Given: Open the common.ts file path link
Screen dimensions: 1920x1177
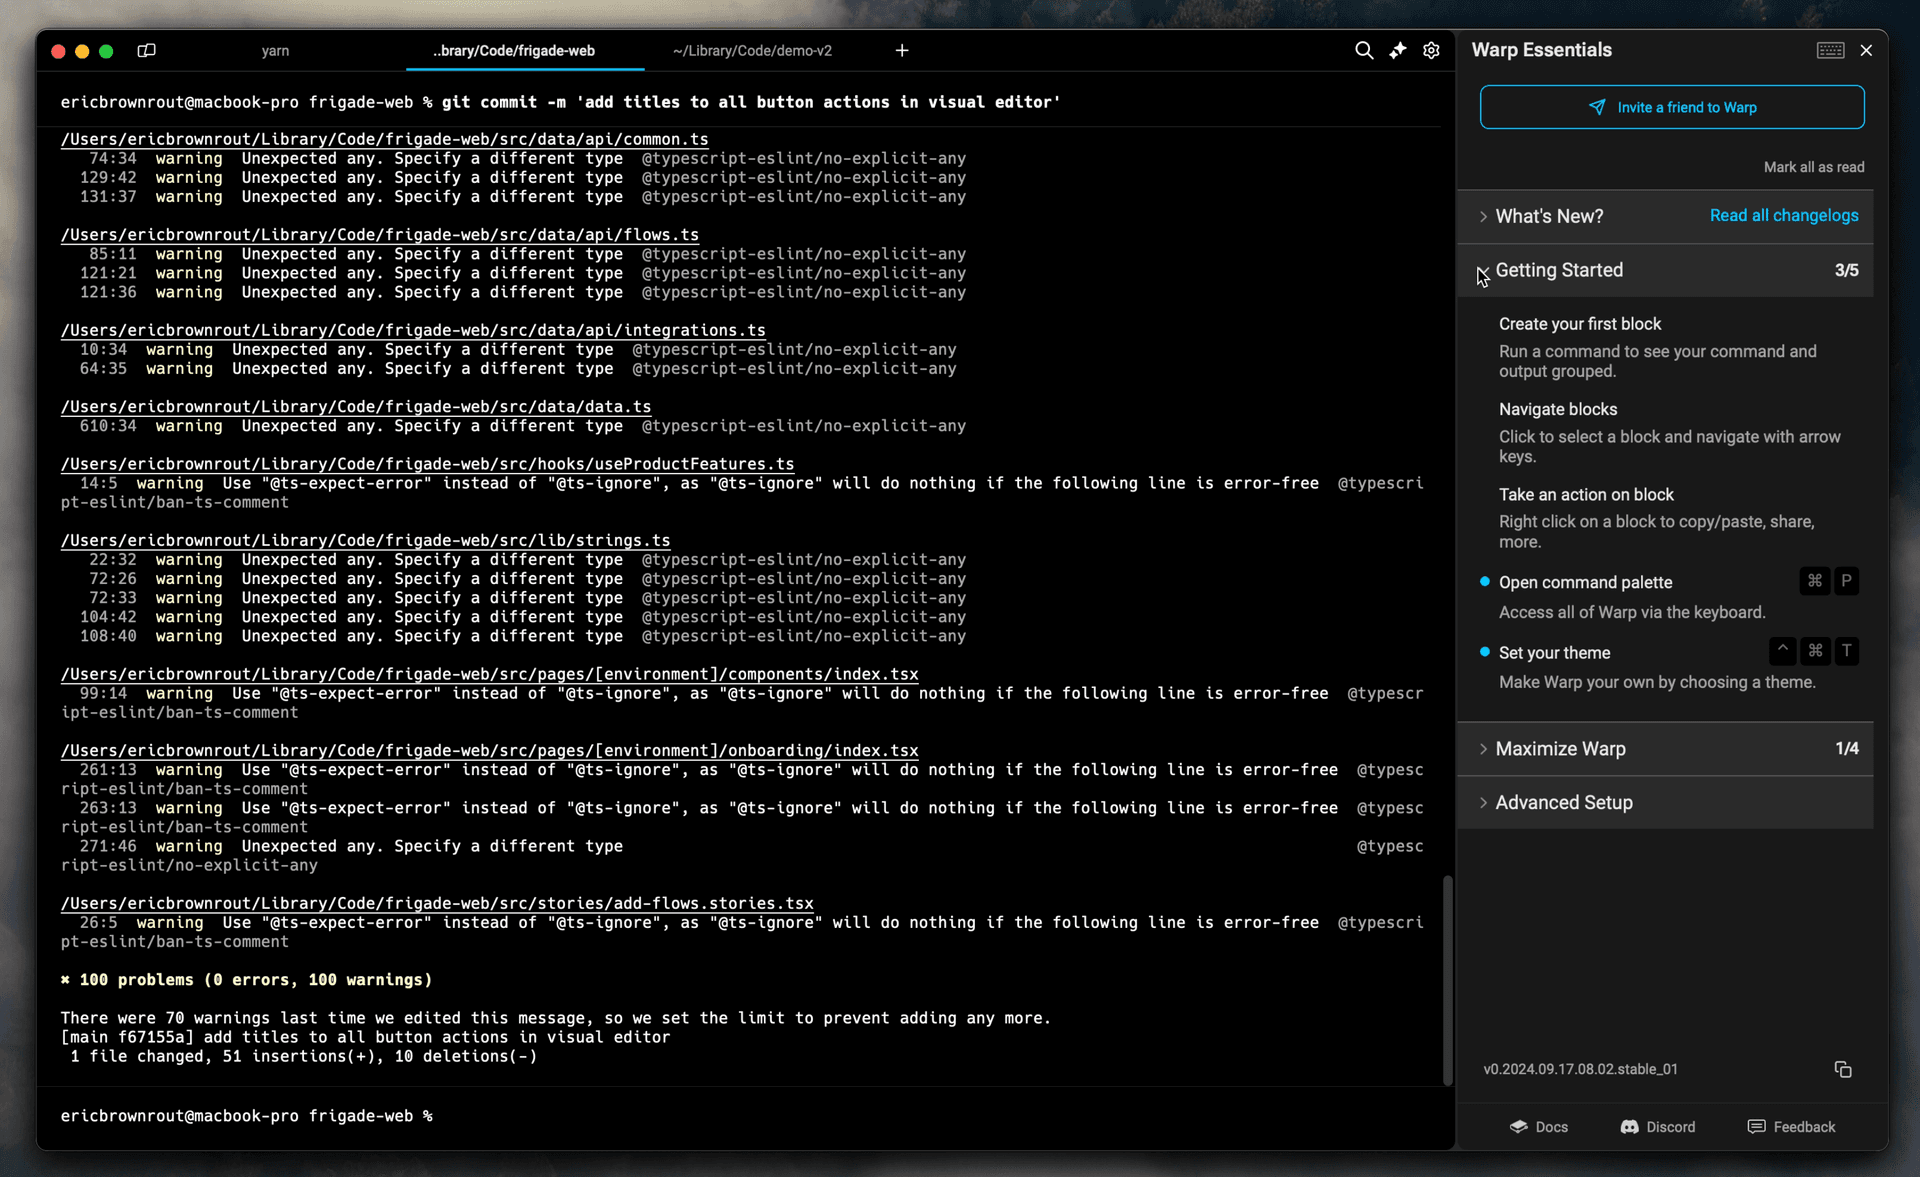Looking at the screenshot, I should tap(384, 139).
